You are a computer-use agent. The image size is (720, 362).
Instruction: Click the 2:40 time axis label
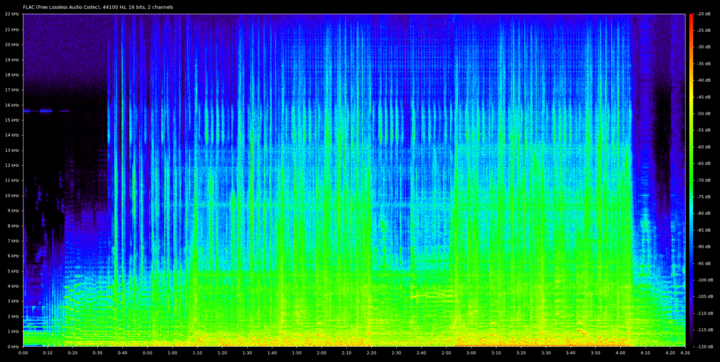422,353
